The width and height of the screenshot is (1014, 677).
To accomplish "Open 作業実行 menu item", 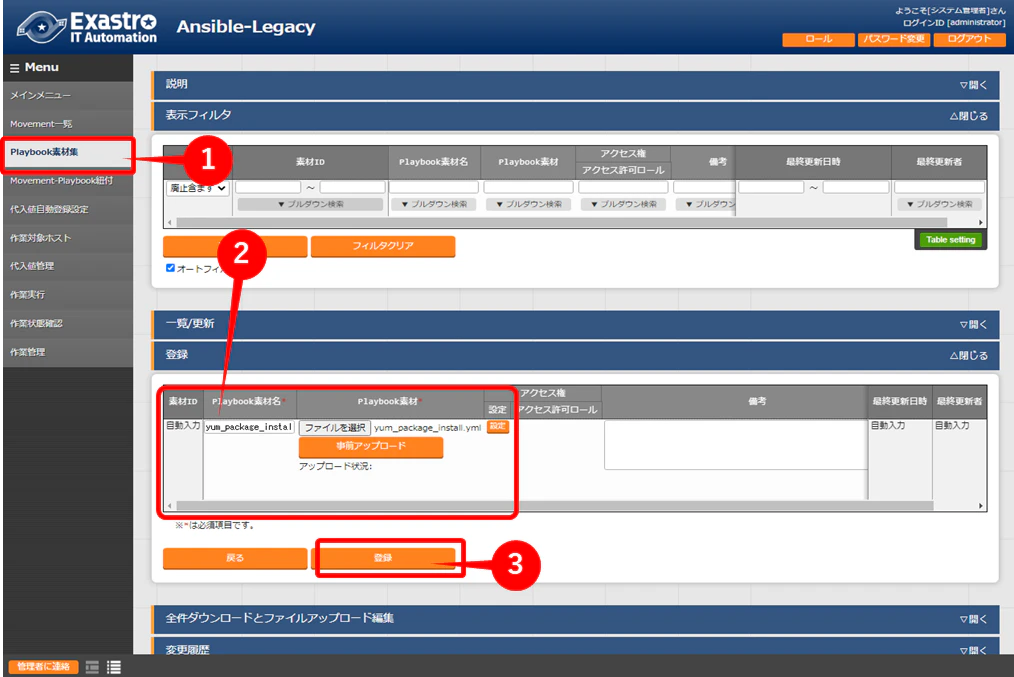I will tap(68, 295).
